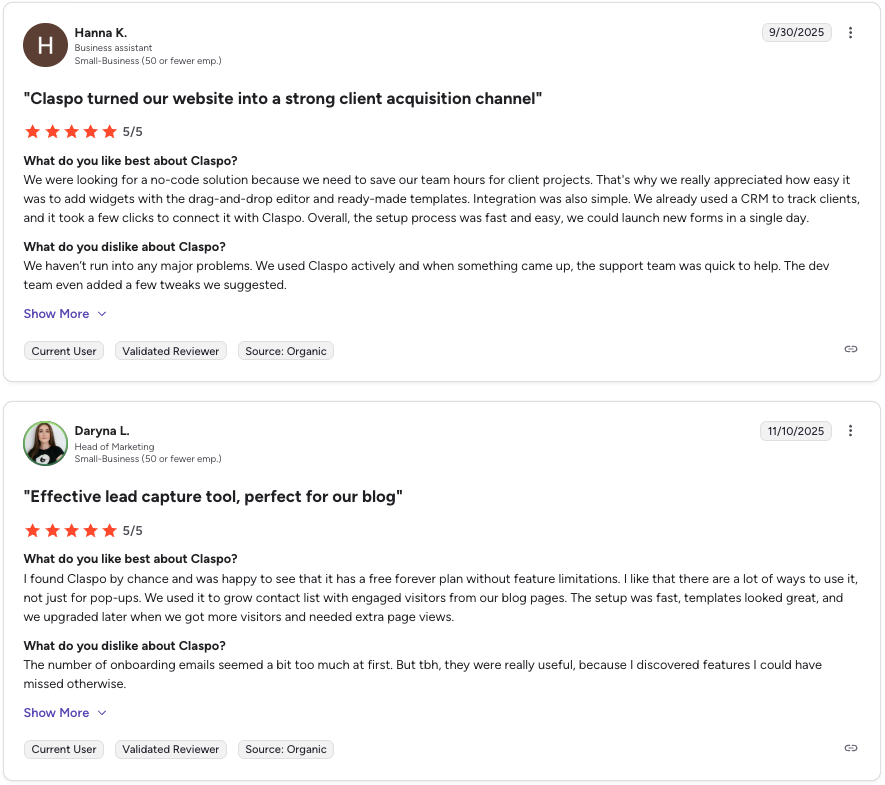
Task: Click Source: Organic tag on Hanna K.'s review
Action: [x=286, y=351]
